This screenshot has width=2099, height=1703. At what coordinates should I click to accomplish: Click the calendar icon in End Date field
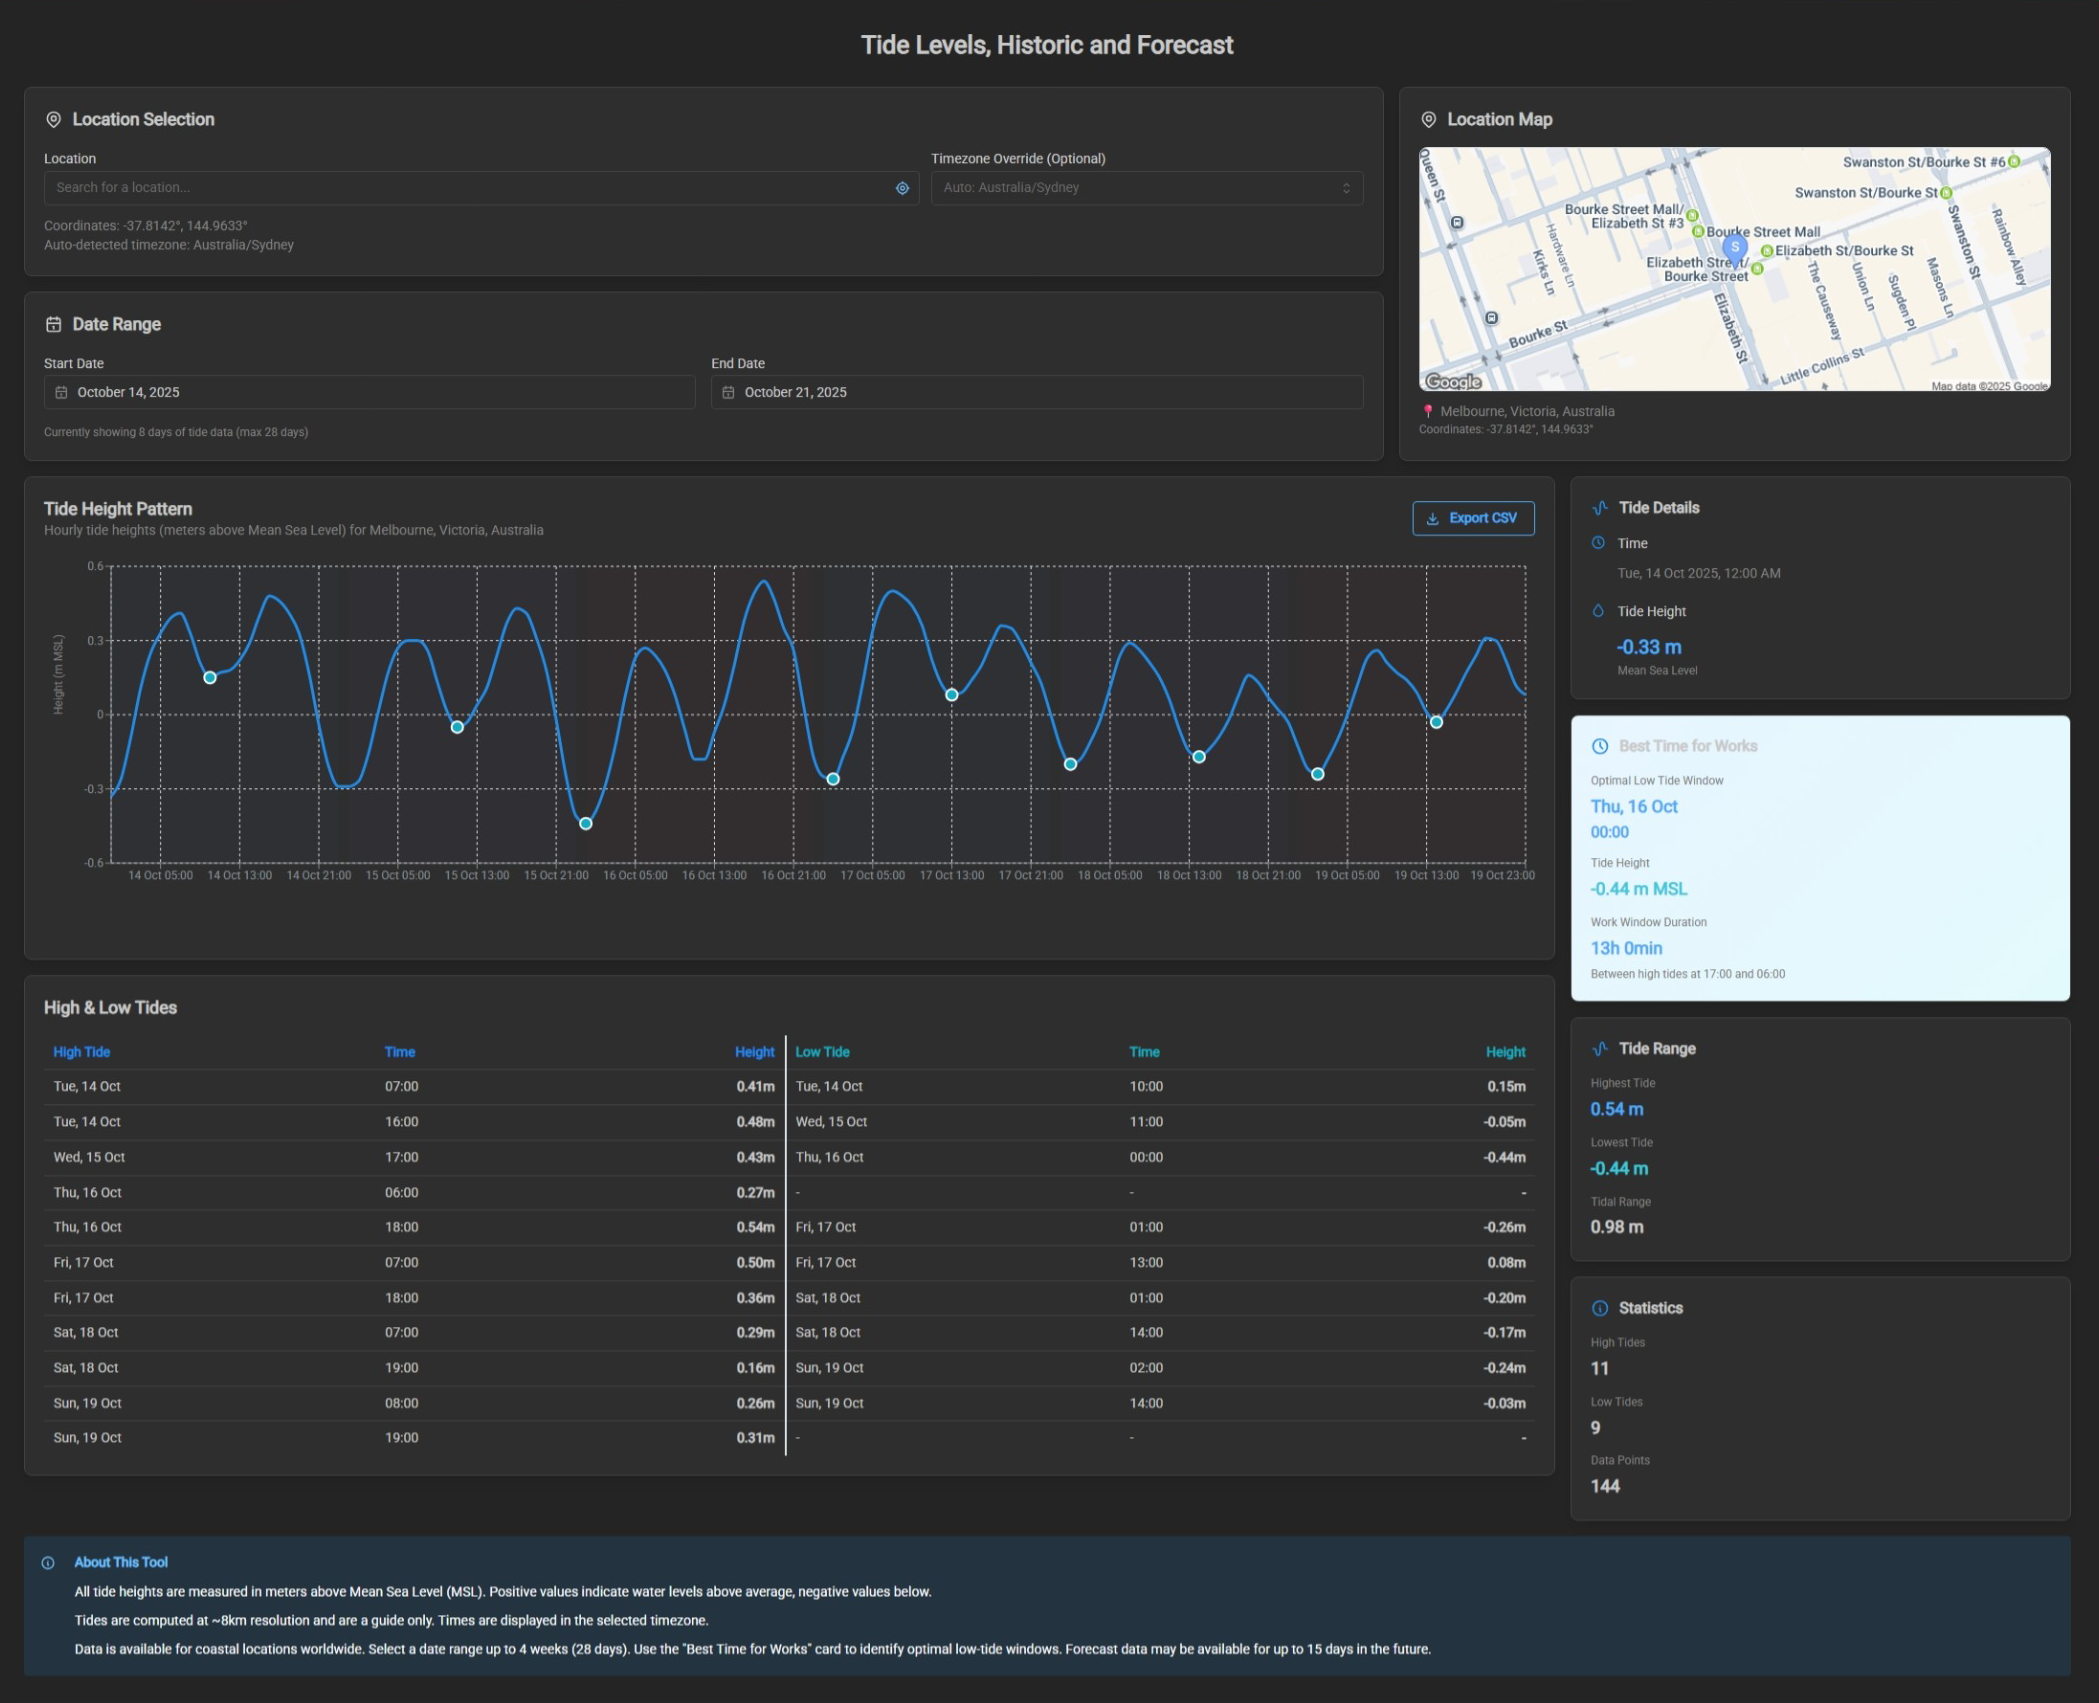pyautogui.click(x=728, y=392)
